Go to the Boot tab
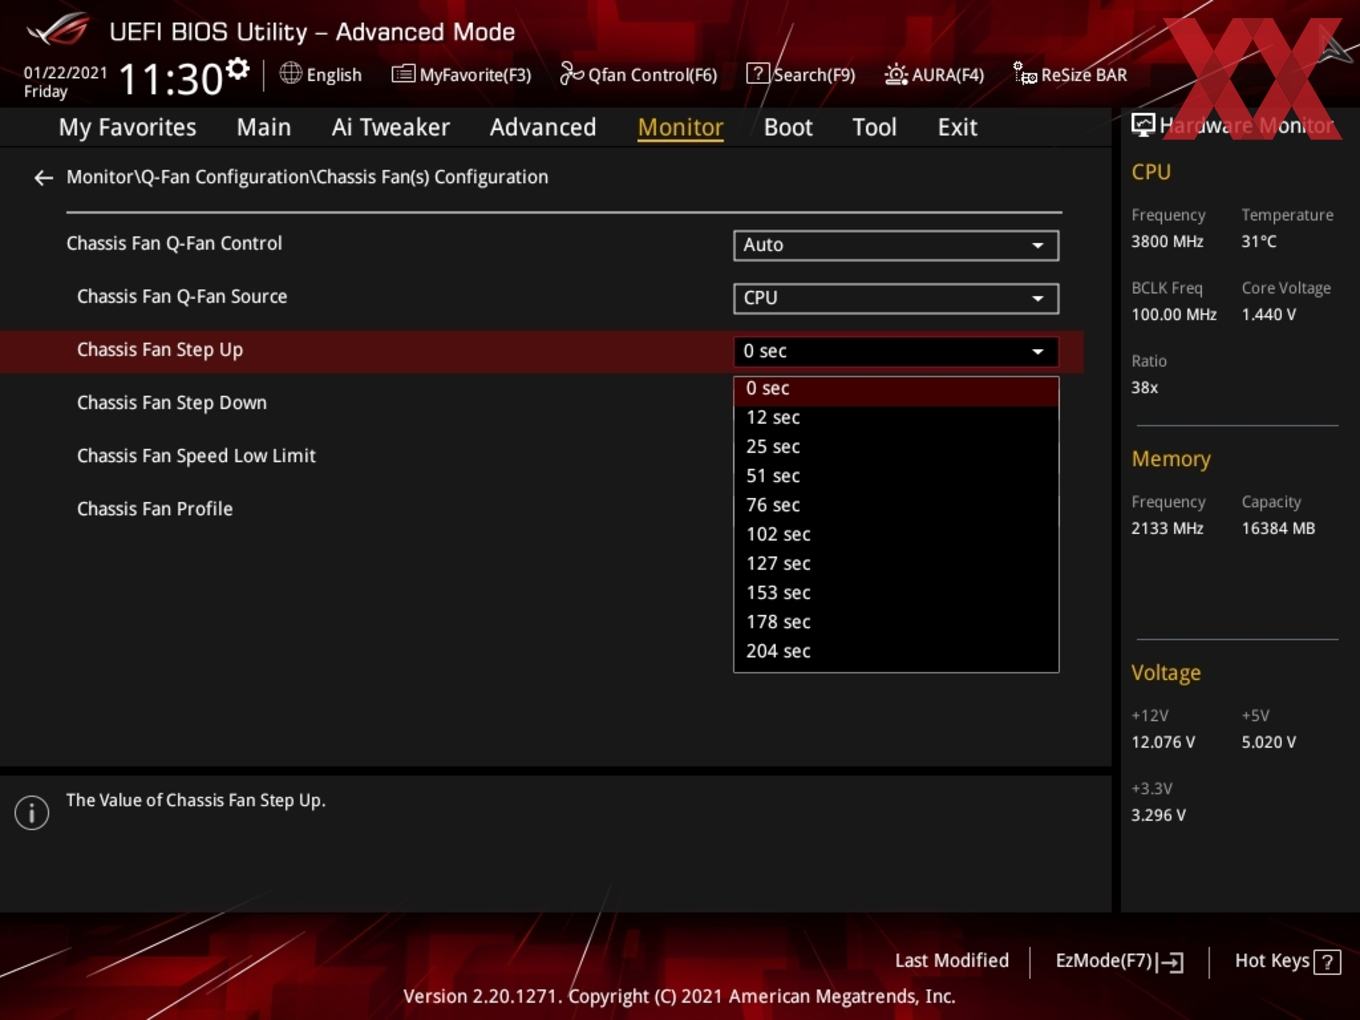1360x1020 pixels. click(788, 127)
